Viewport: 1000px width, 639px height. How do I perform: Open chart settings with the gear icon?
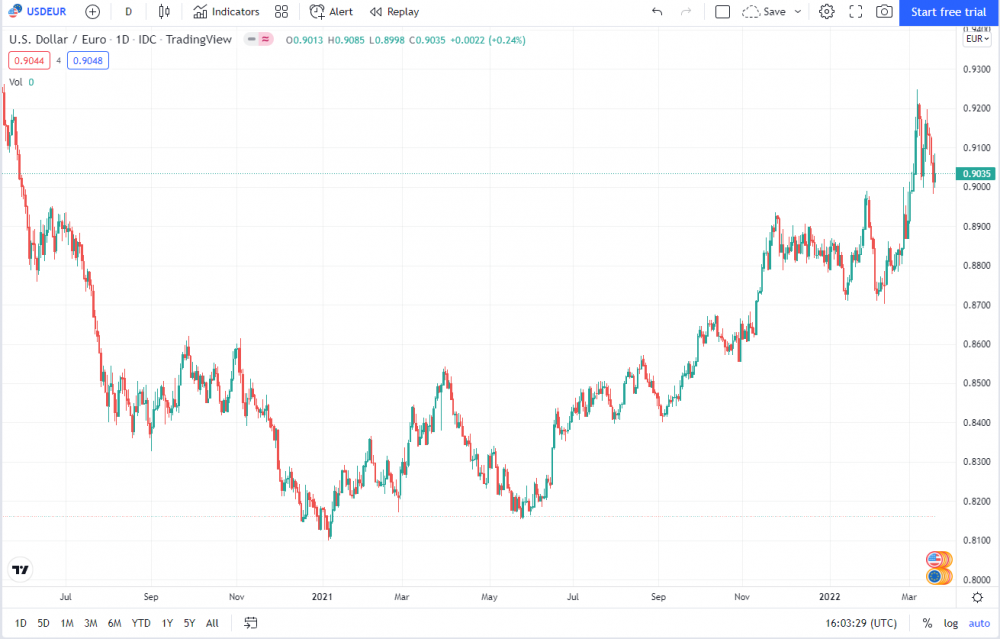pos(826,11)
